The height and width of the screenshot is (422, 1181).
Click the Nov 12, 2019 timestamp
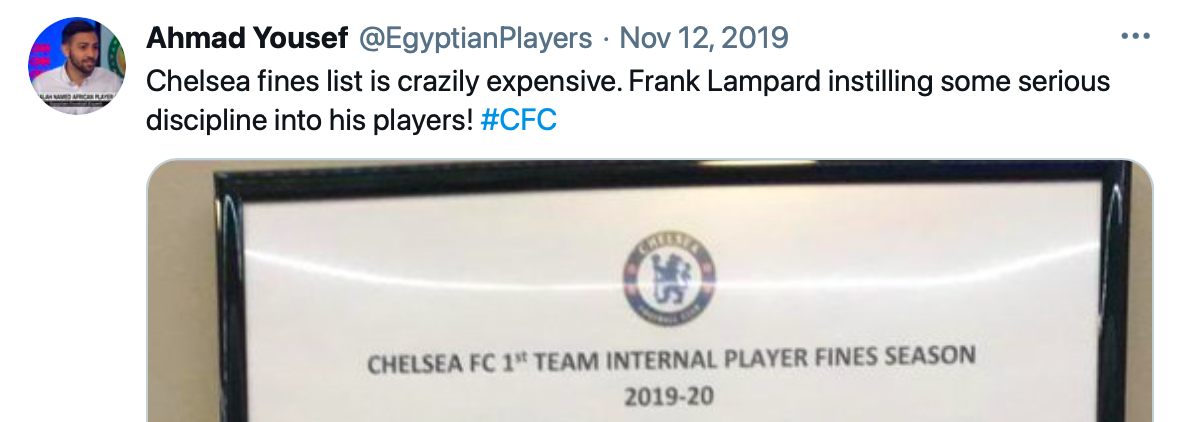704,38
